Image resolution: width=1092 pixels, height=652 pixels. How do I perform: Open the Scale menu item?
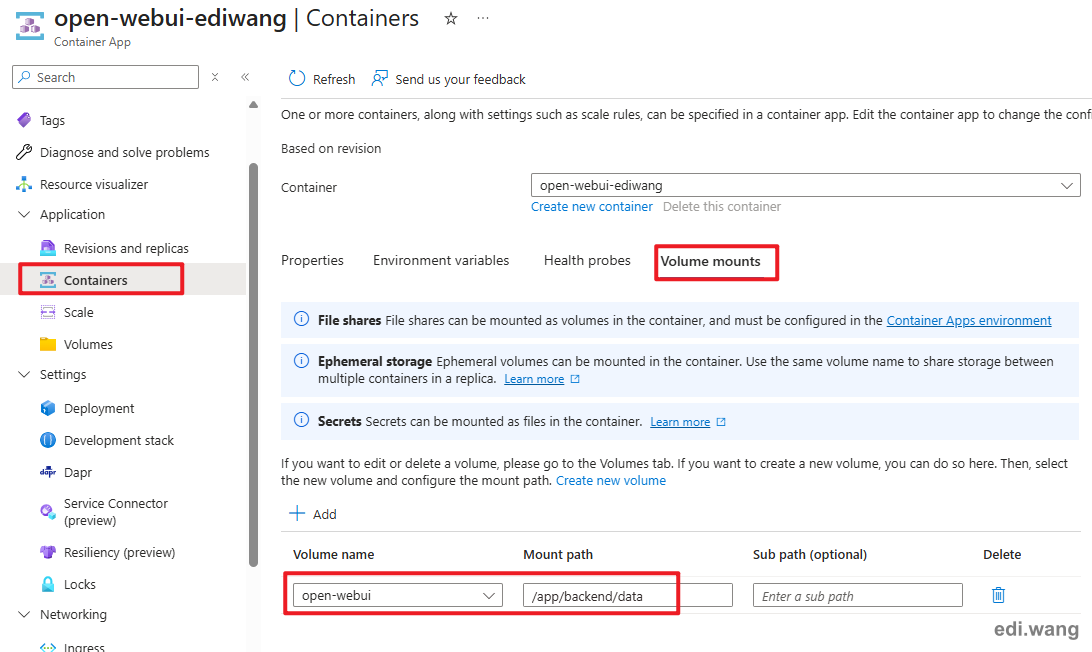(x=79, y=312)
